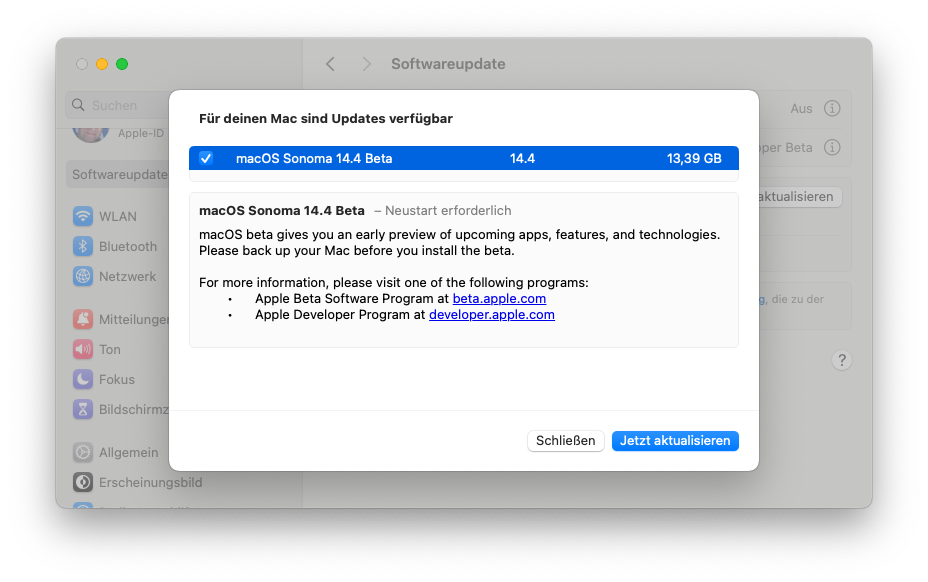Click the help question mark button
Viewport: 928px width, 582px height.
tap(842, 361)
